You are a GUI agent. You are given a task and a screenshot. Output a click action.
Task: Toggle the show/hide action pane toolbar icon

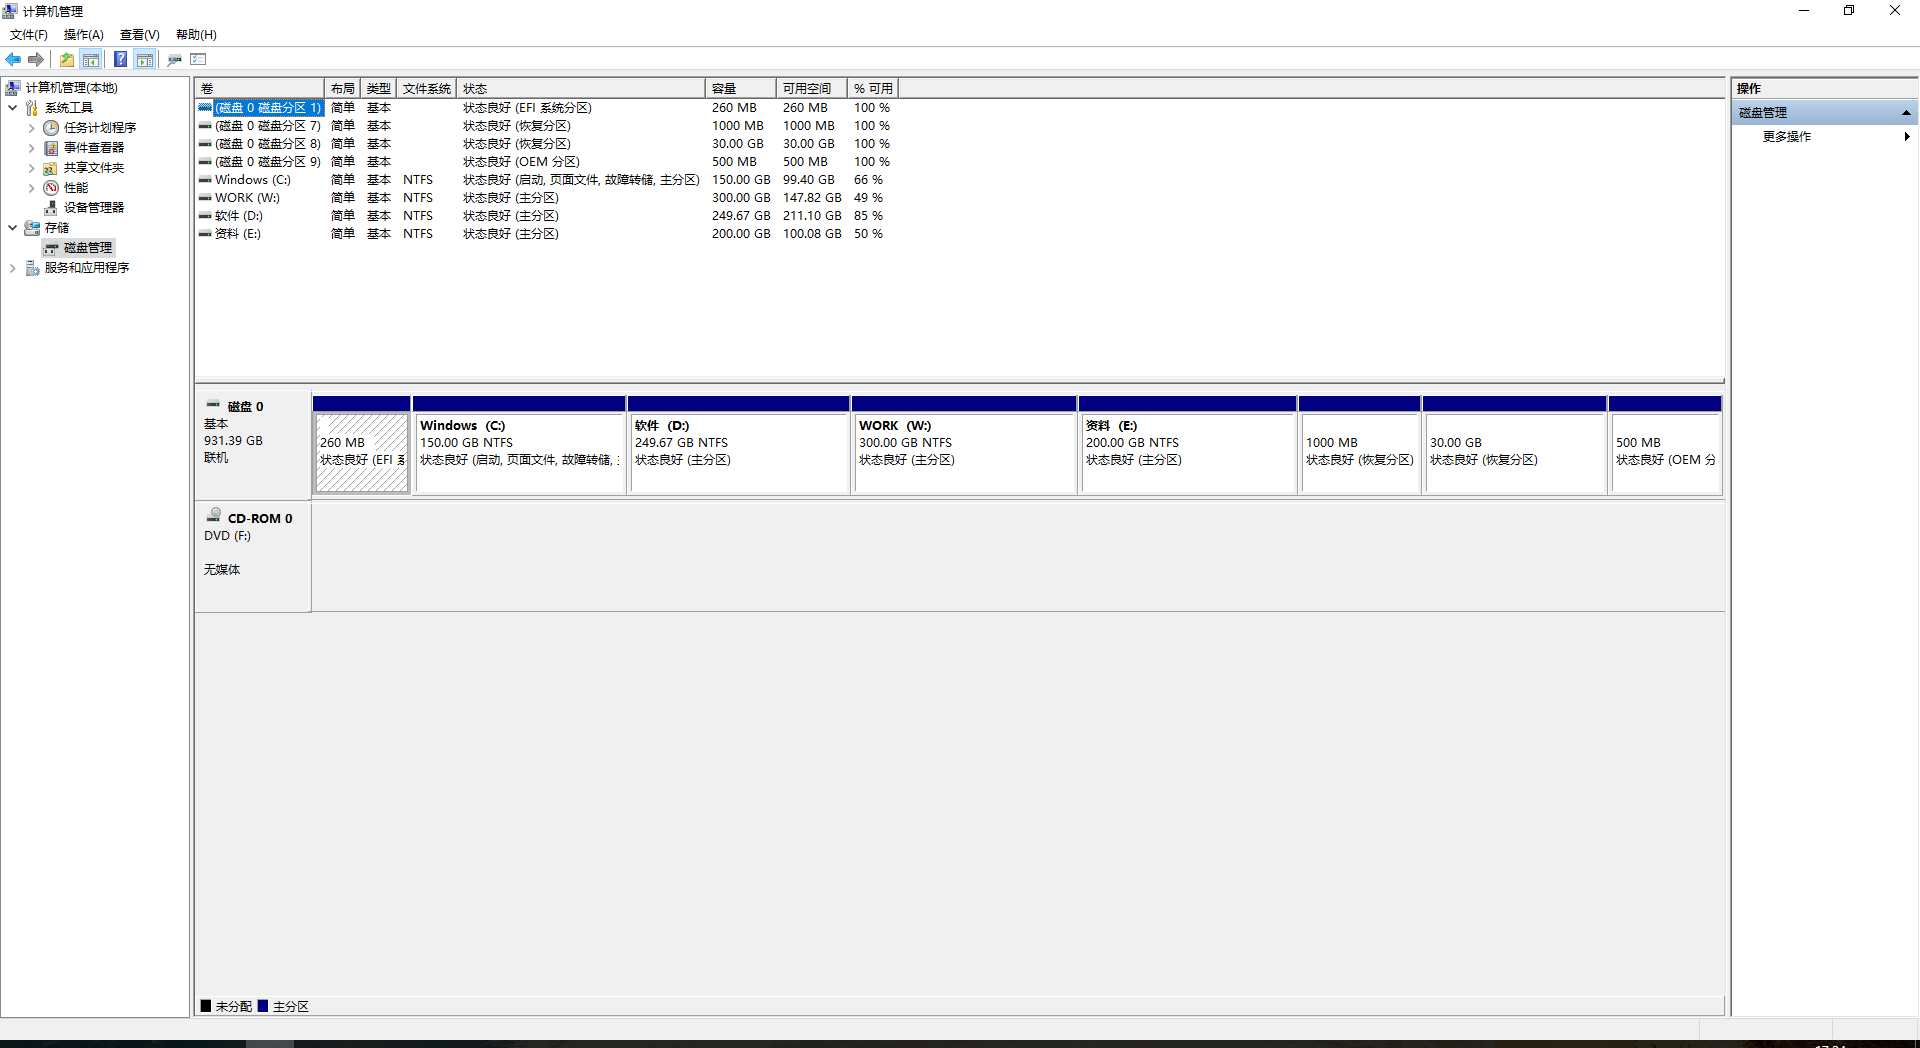point(145,60)
